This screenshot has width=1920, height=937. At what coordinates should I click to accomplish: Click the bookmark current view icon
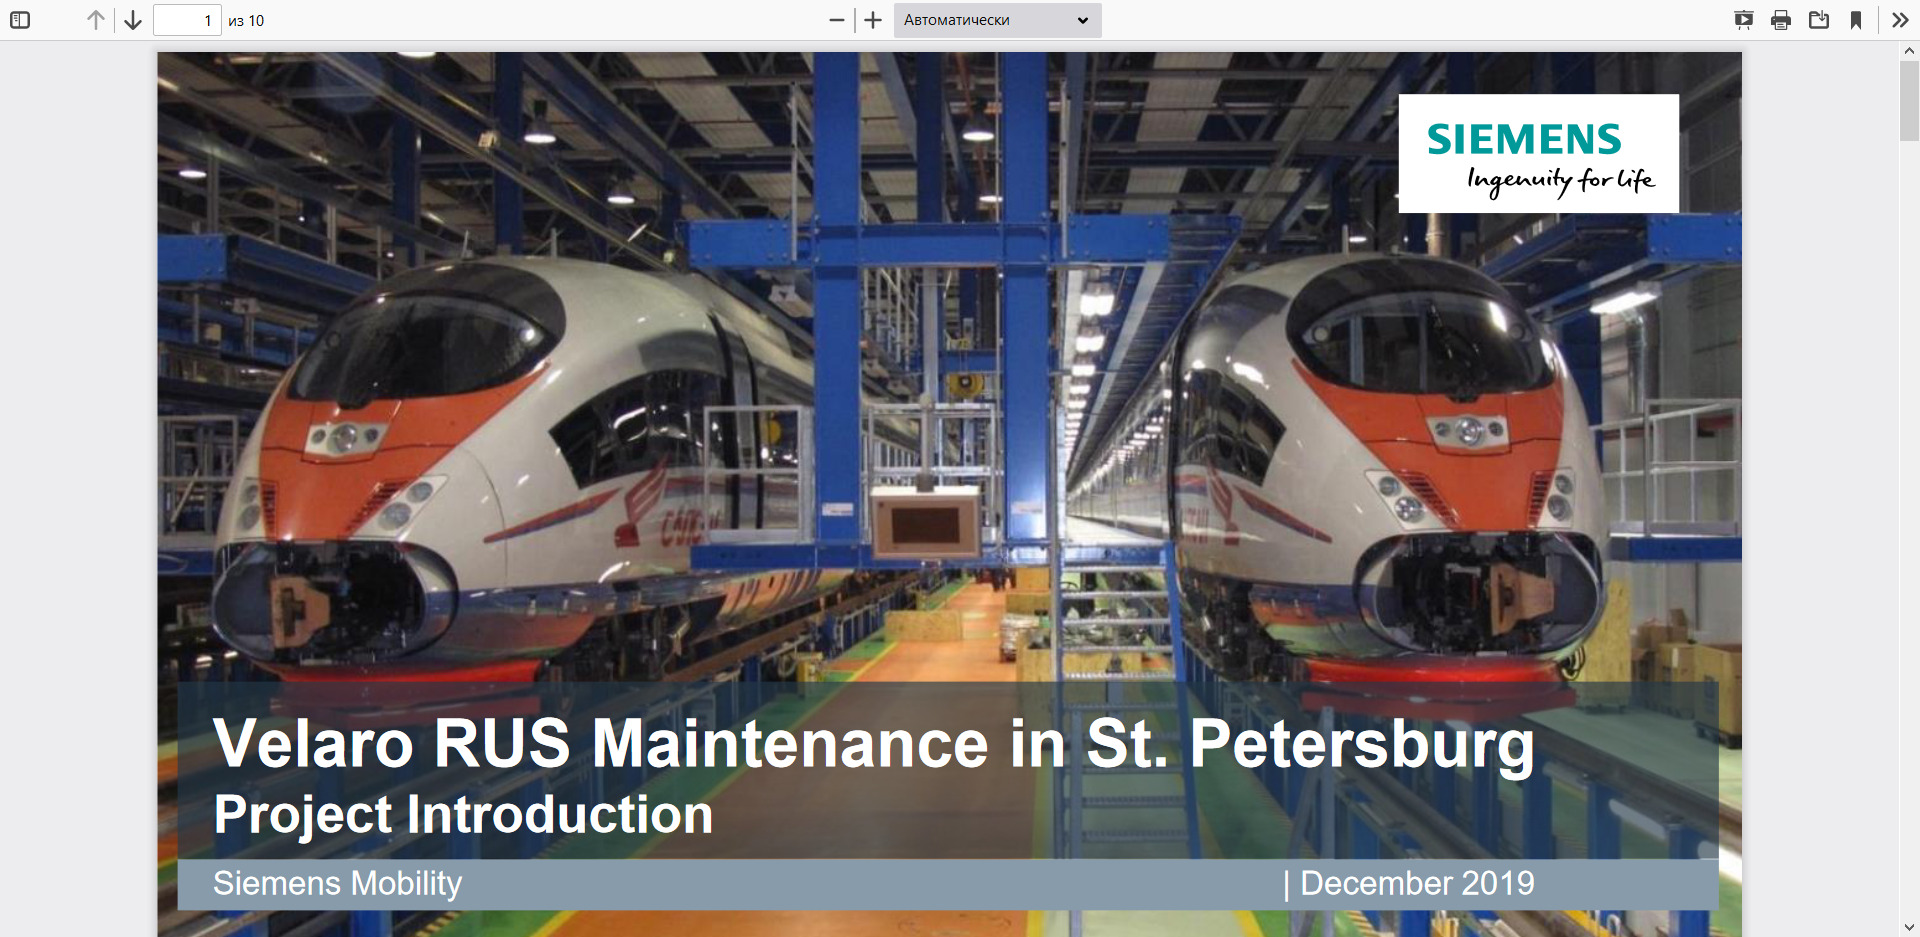1856,20
